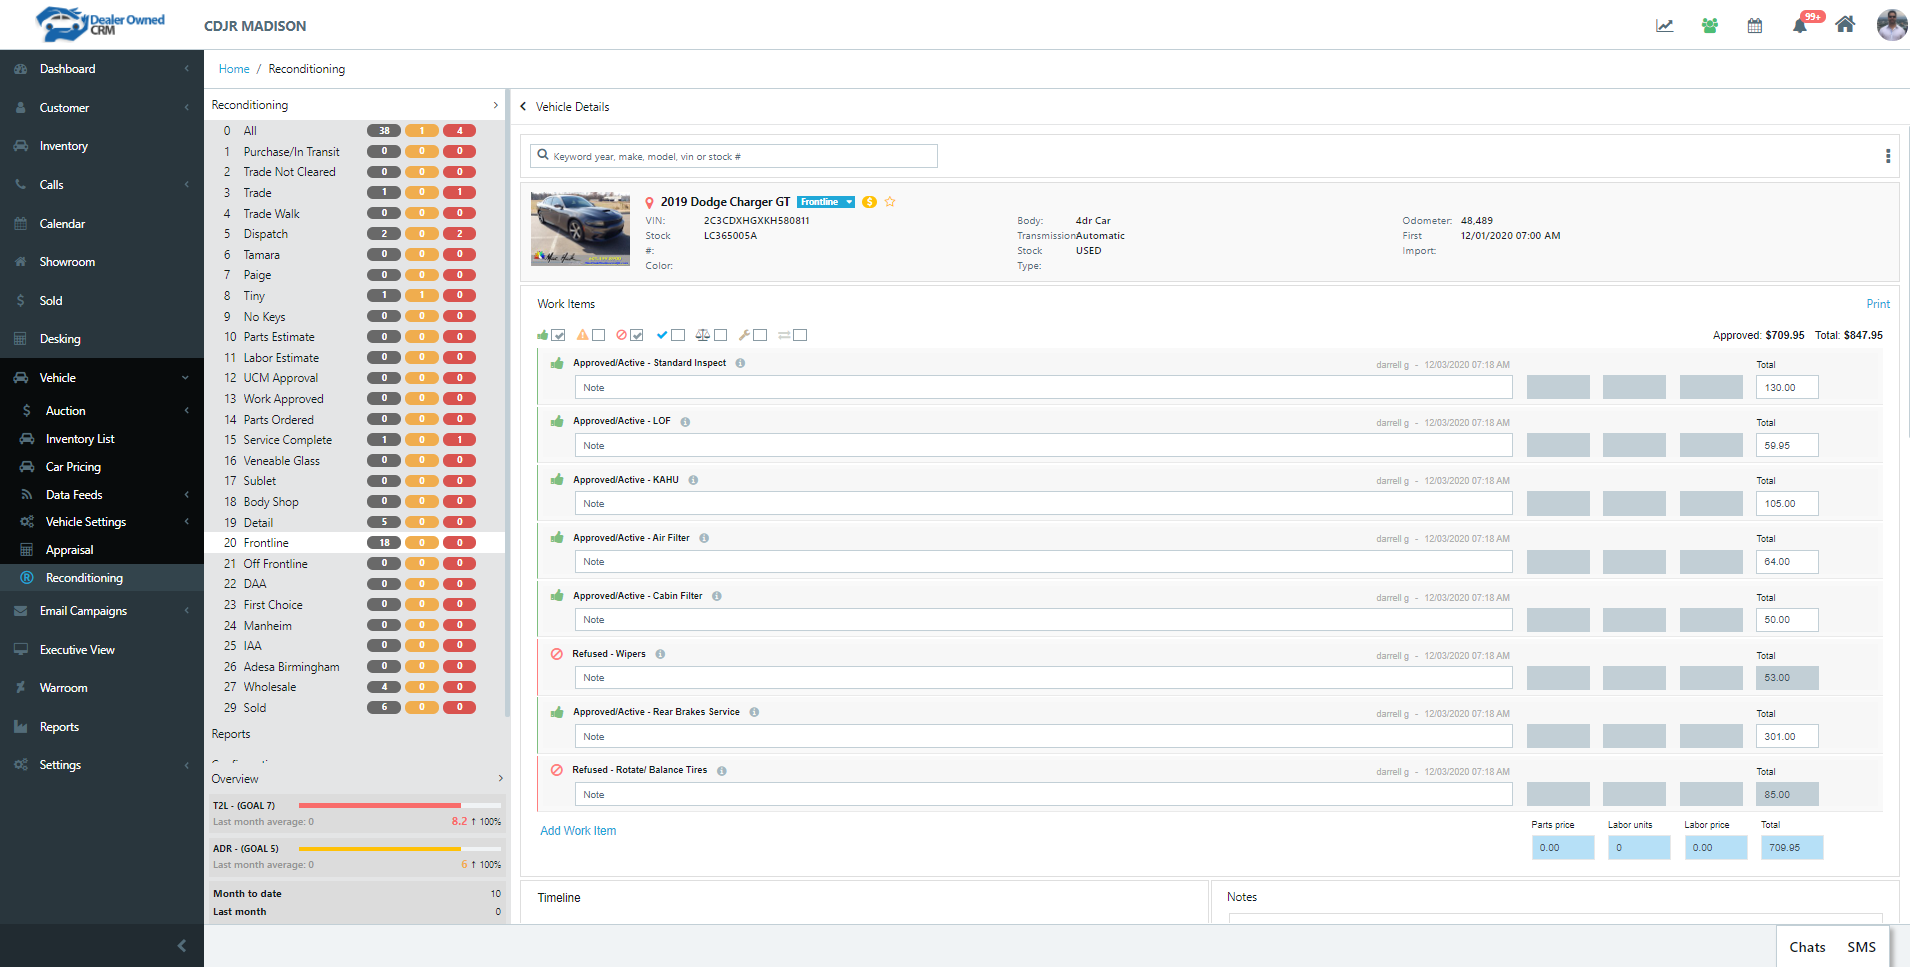Open the line chart icon in header
Screen dimensions: 1910x967
tap(1664, 26)
